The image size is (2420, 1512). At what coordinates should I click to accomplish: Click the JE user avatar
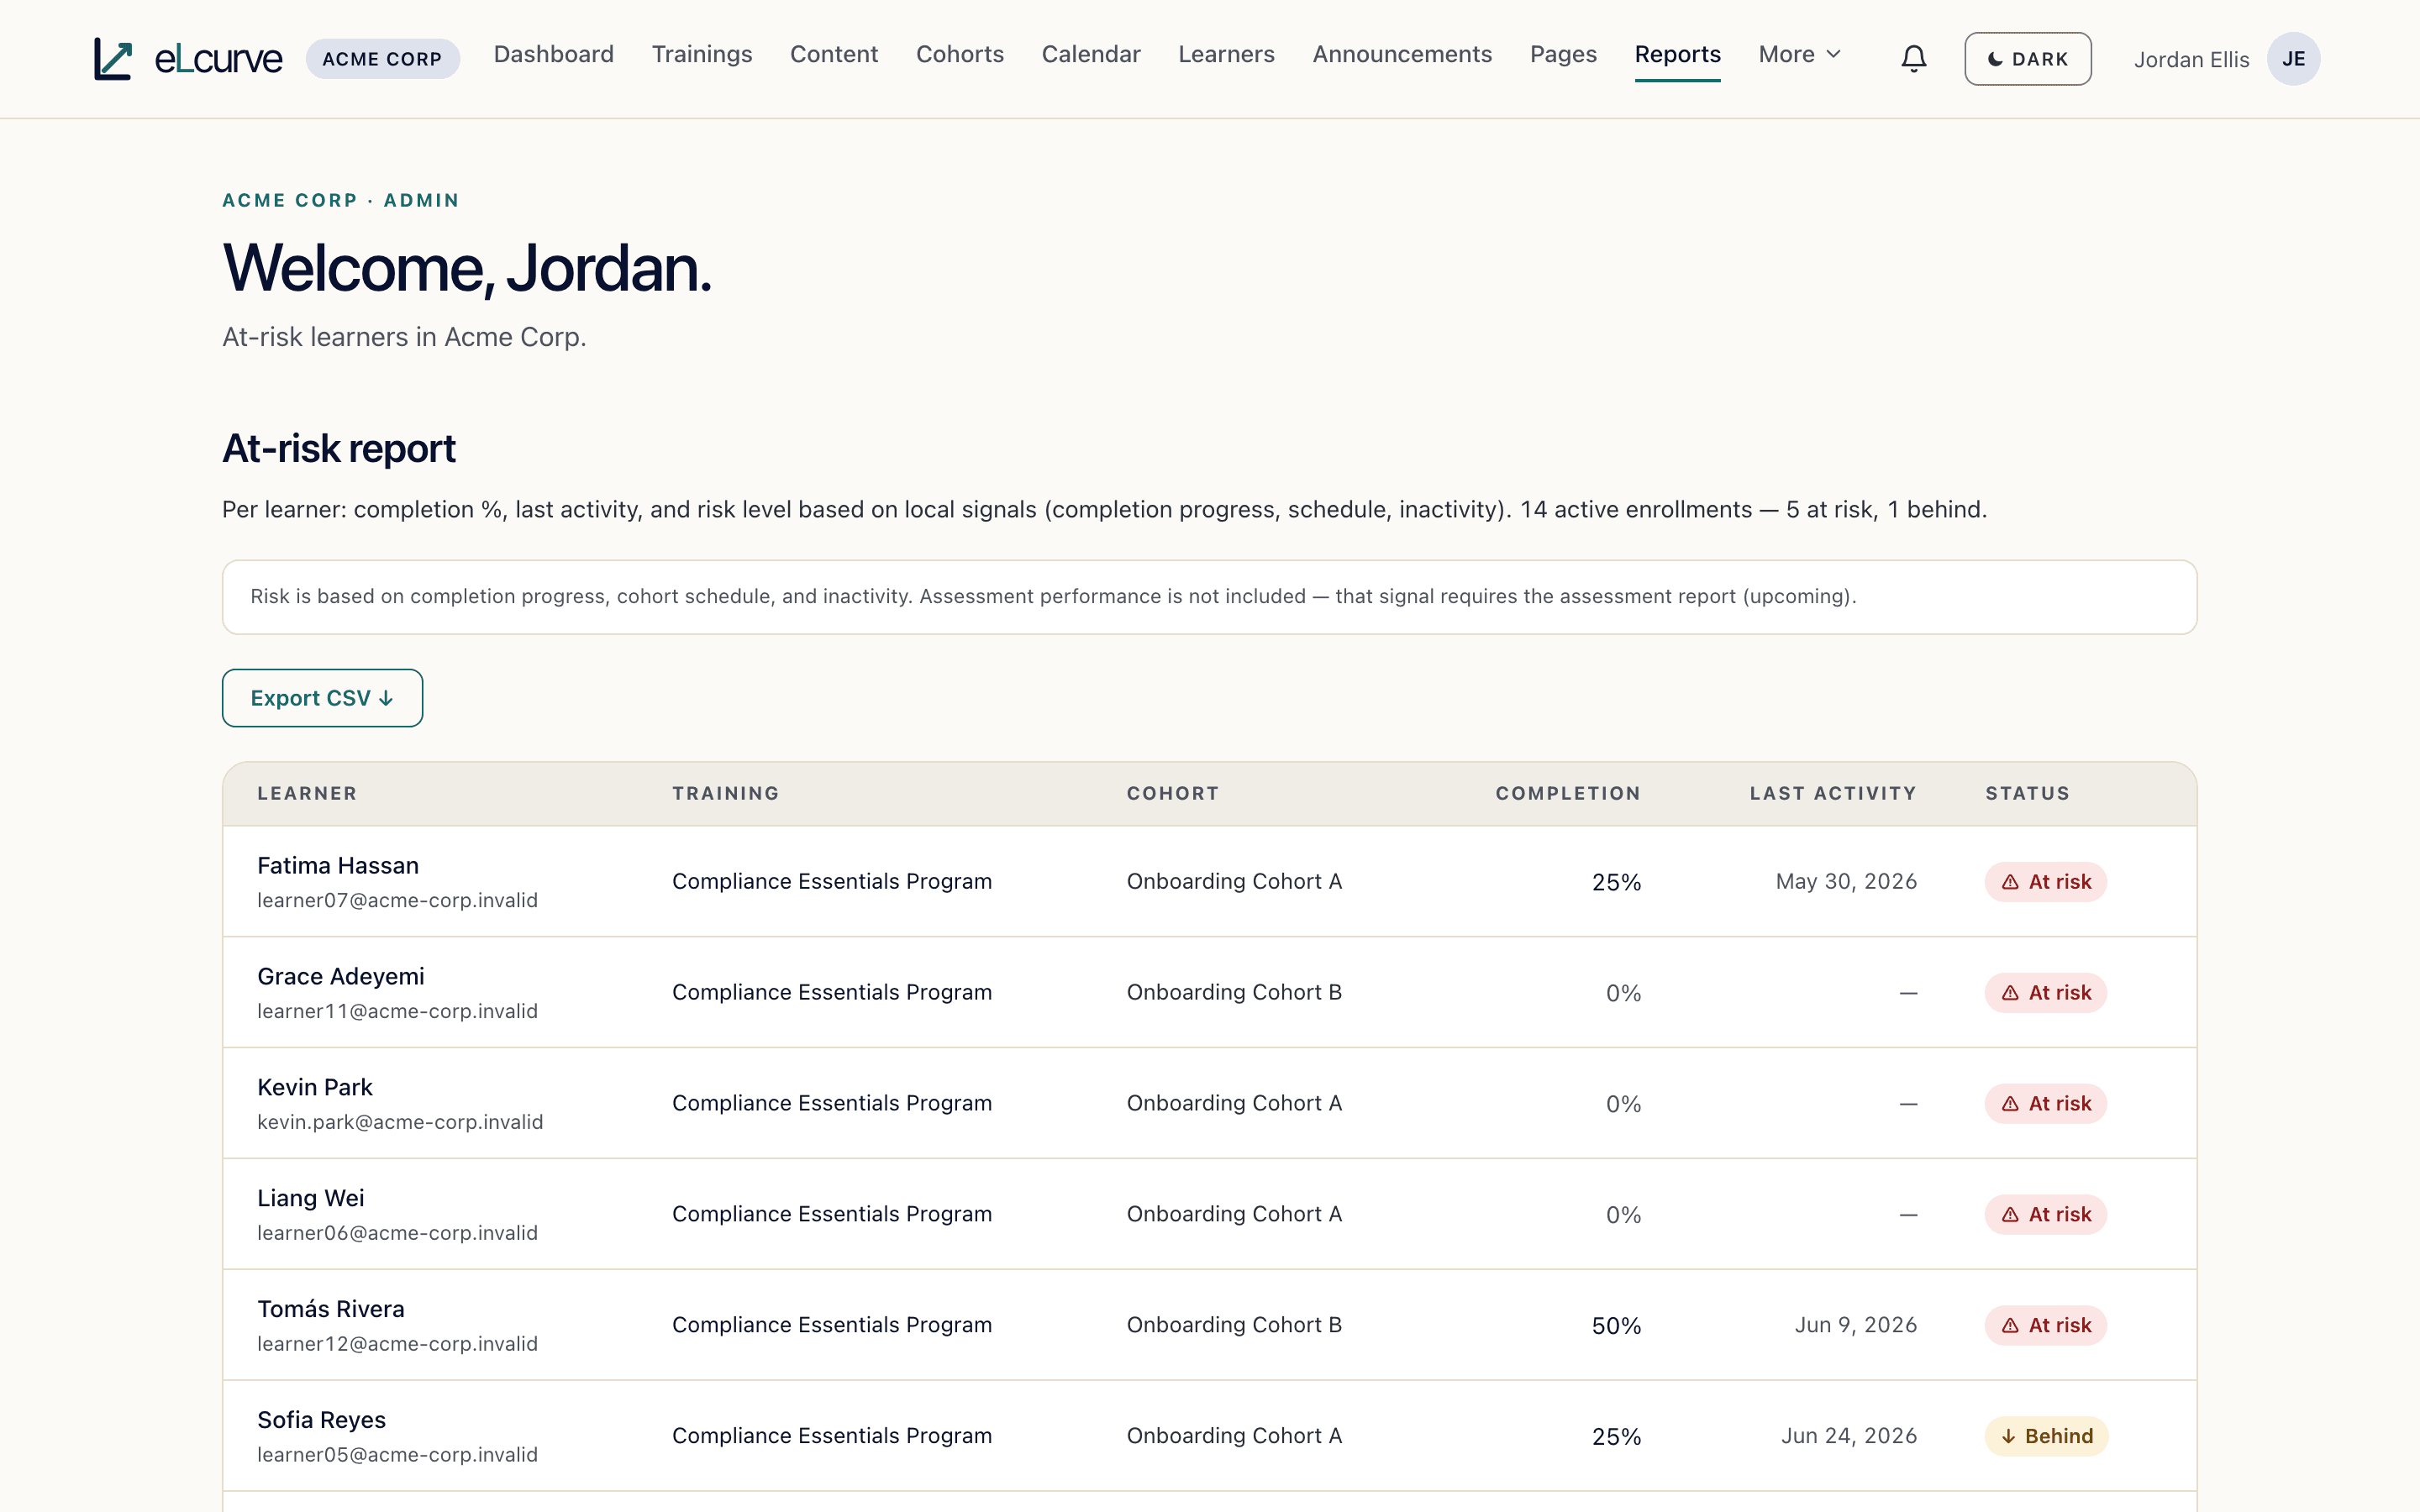point(2293,59)
